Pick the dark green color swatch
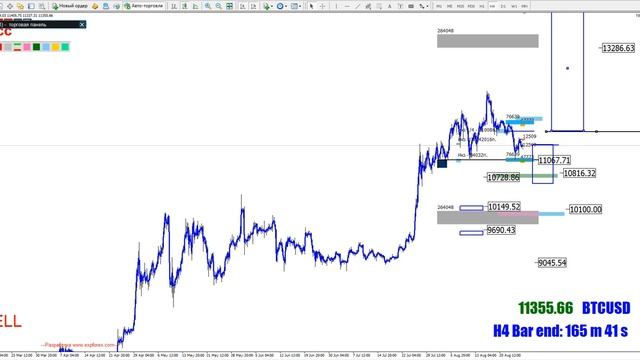640x360 pixels. tap(36, 47)
